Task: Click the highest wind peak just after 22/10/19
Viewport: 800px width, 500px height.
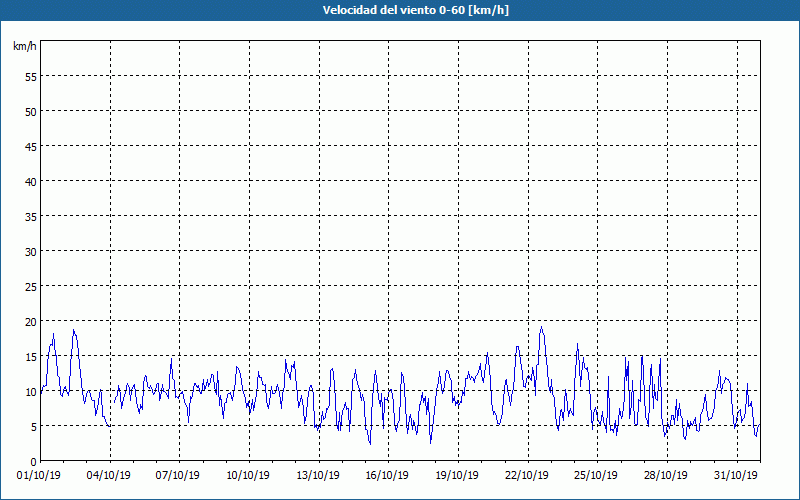Action: tap(541, 328)
